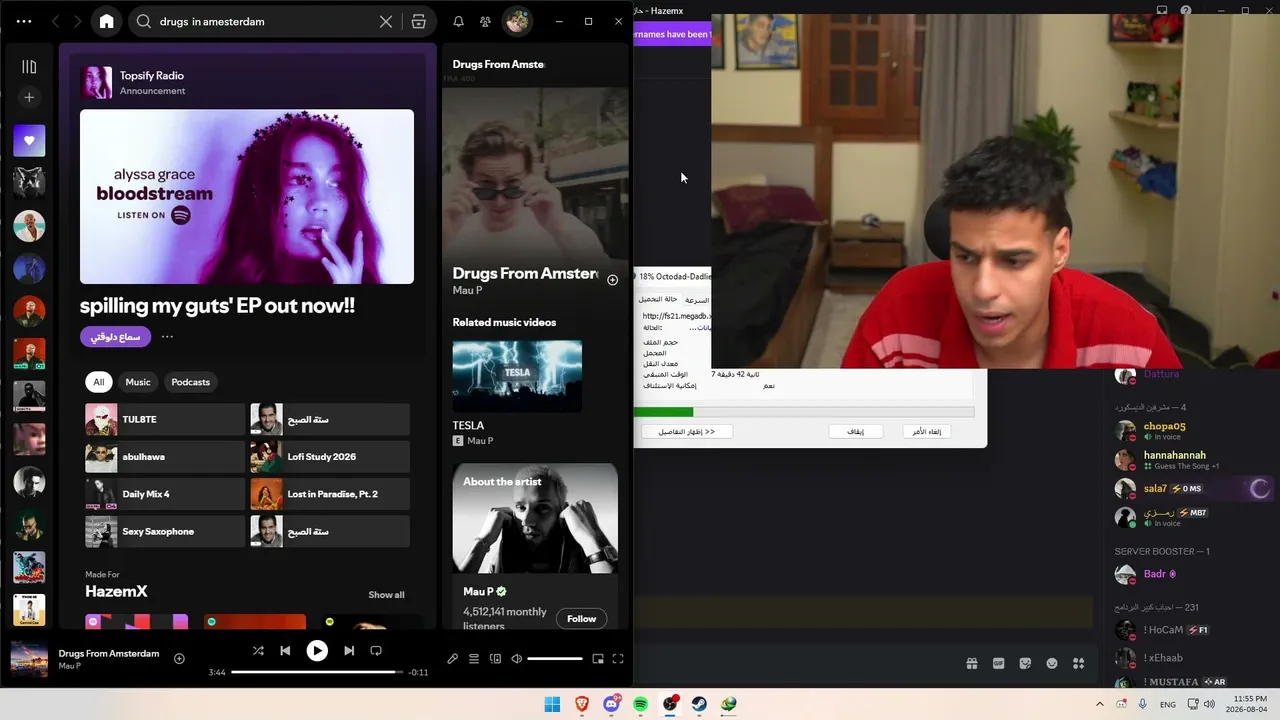Mute Spotify volume speaker icon
This screenshot has width=1280, height=720.
point(516,659)
